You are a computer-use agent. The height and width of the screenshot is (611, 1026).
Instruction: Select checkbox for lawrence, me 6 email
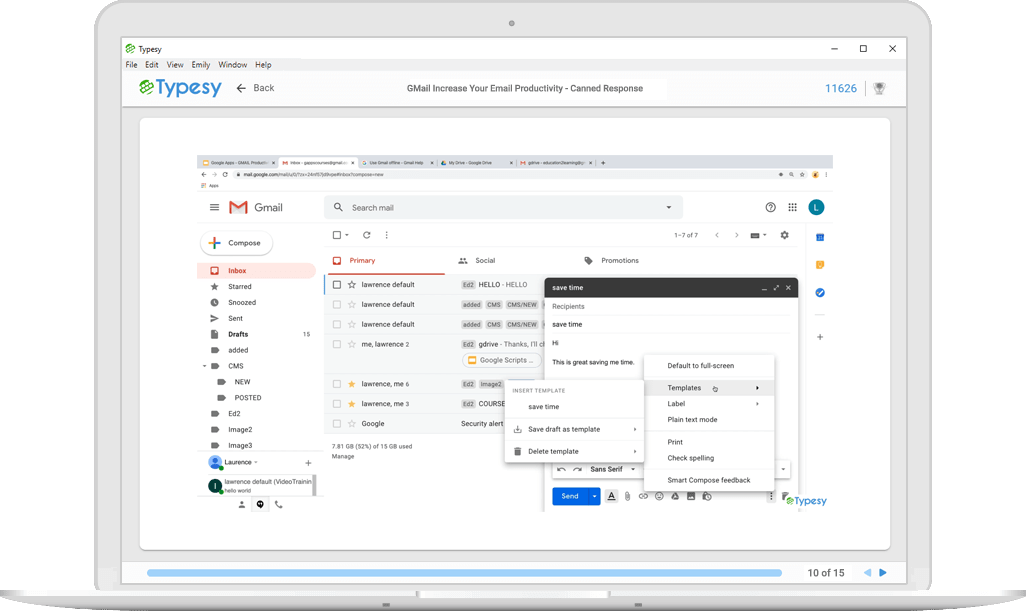click(x=337, y=384)
